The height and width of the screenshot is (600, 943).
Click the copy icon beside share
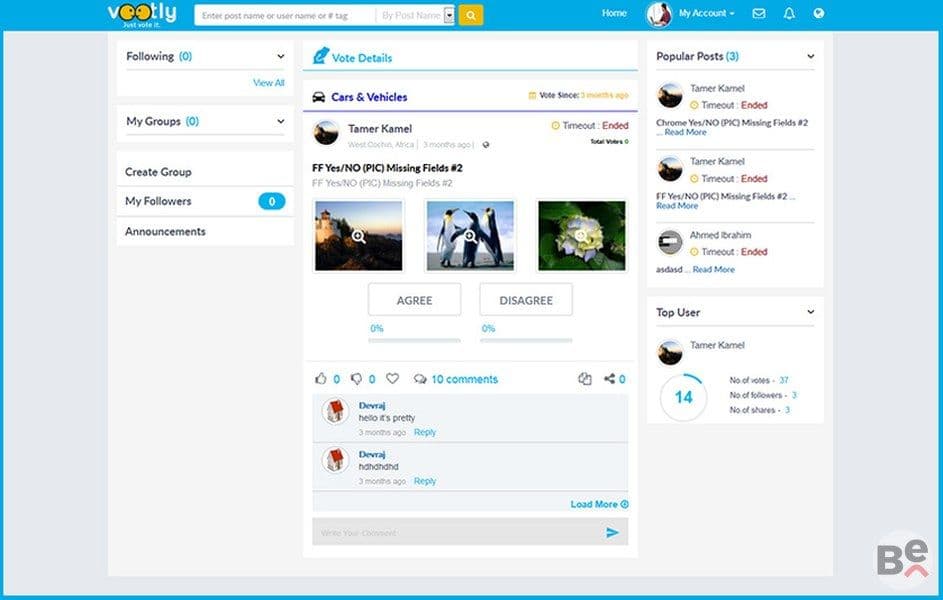click(585, 379)
